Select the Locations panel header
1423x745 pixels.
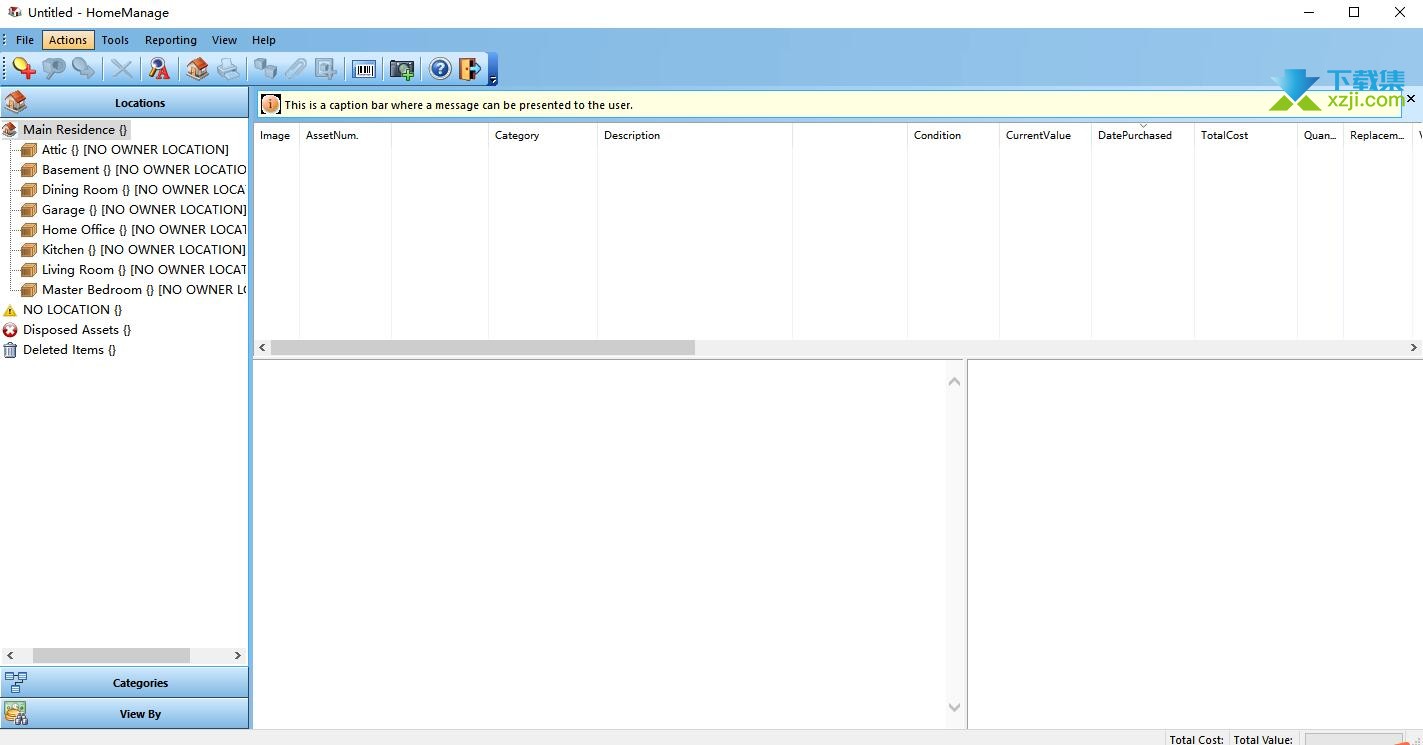124,102
